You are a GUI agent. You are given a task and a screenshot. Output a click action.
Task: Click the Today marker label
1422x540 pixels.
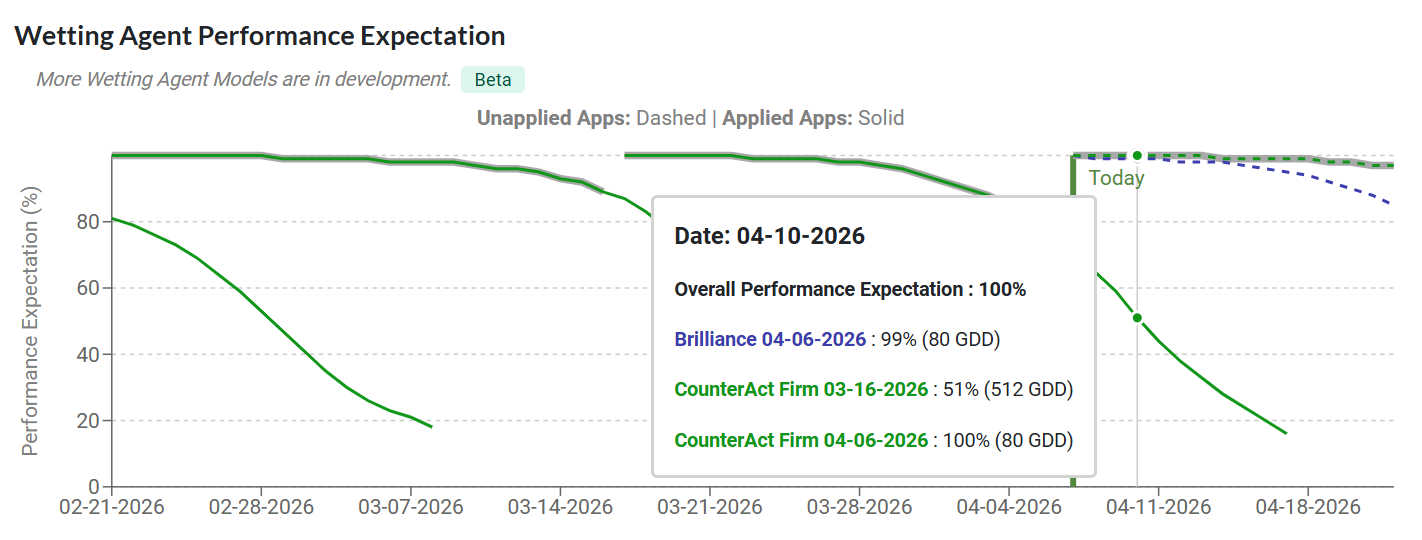click(1116, 179)
